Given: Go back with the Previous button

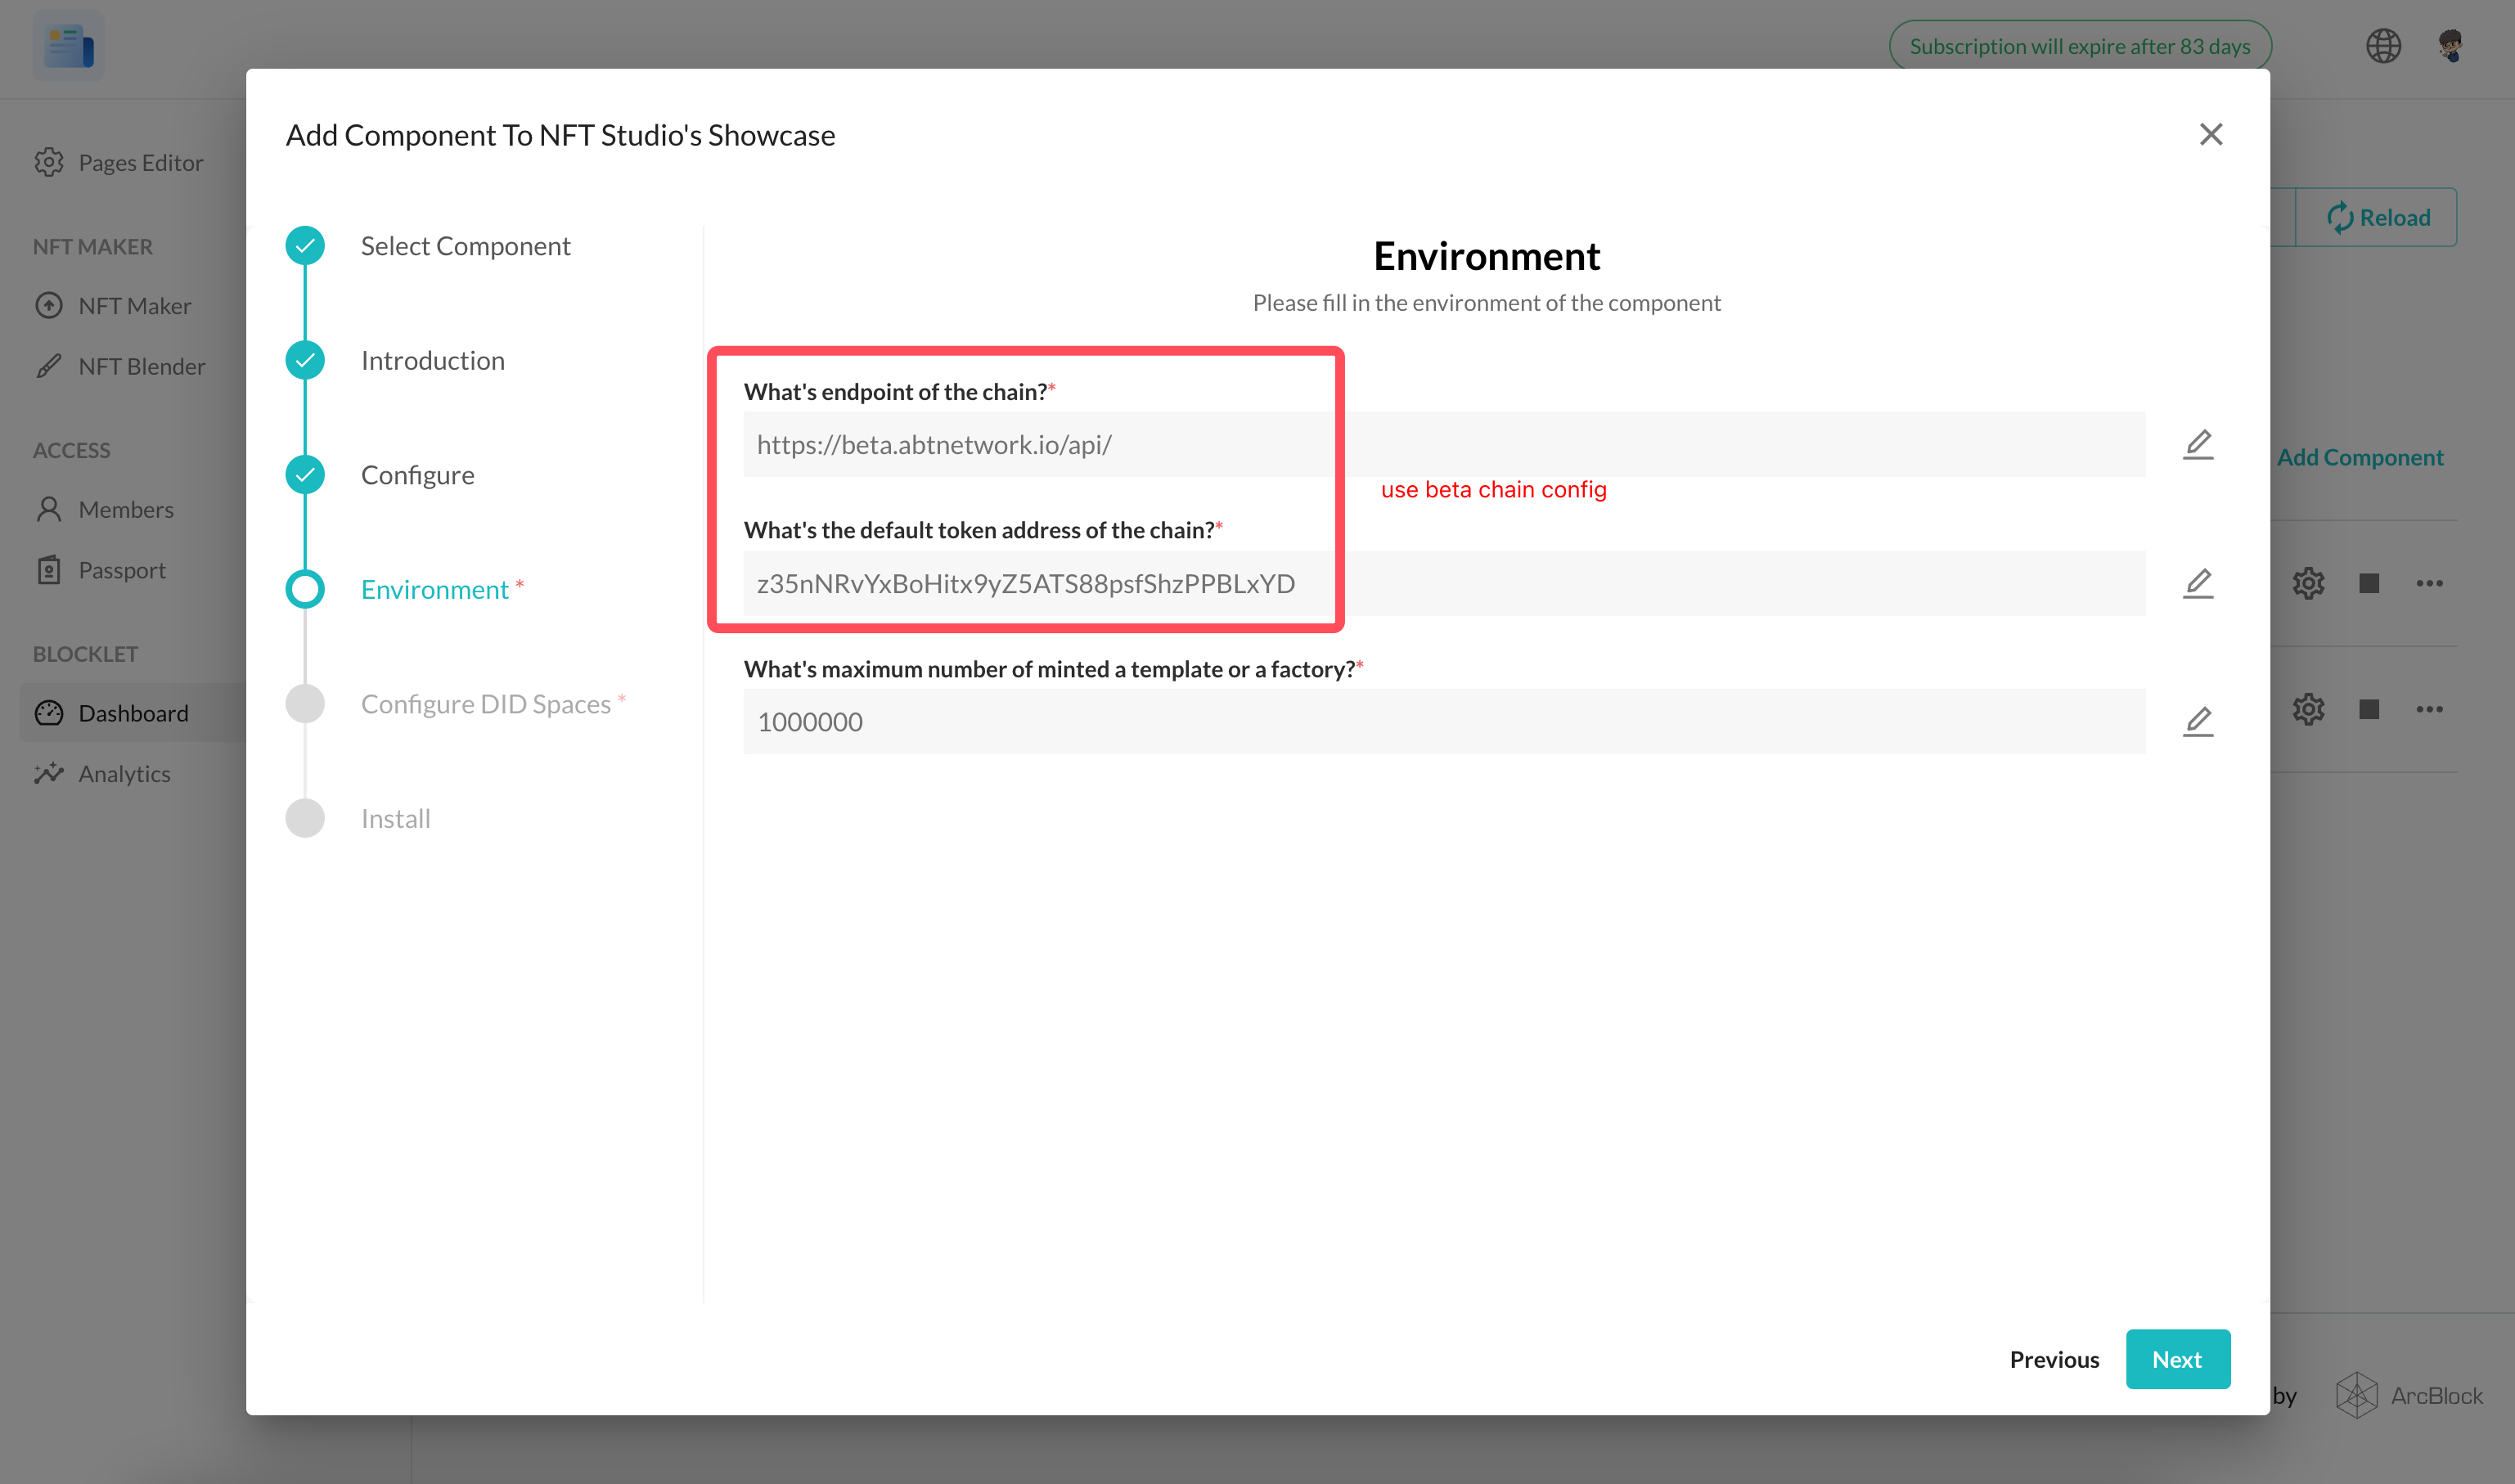Looking at the screenshot, I should pyautogui.click(x=2053, y=1359).
